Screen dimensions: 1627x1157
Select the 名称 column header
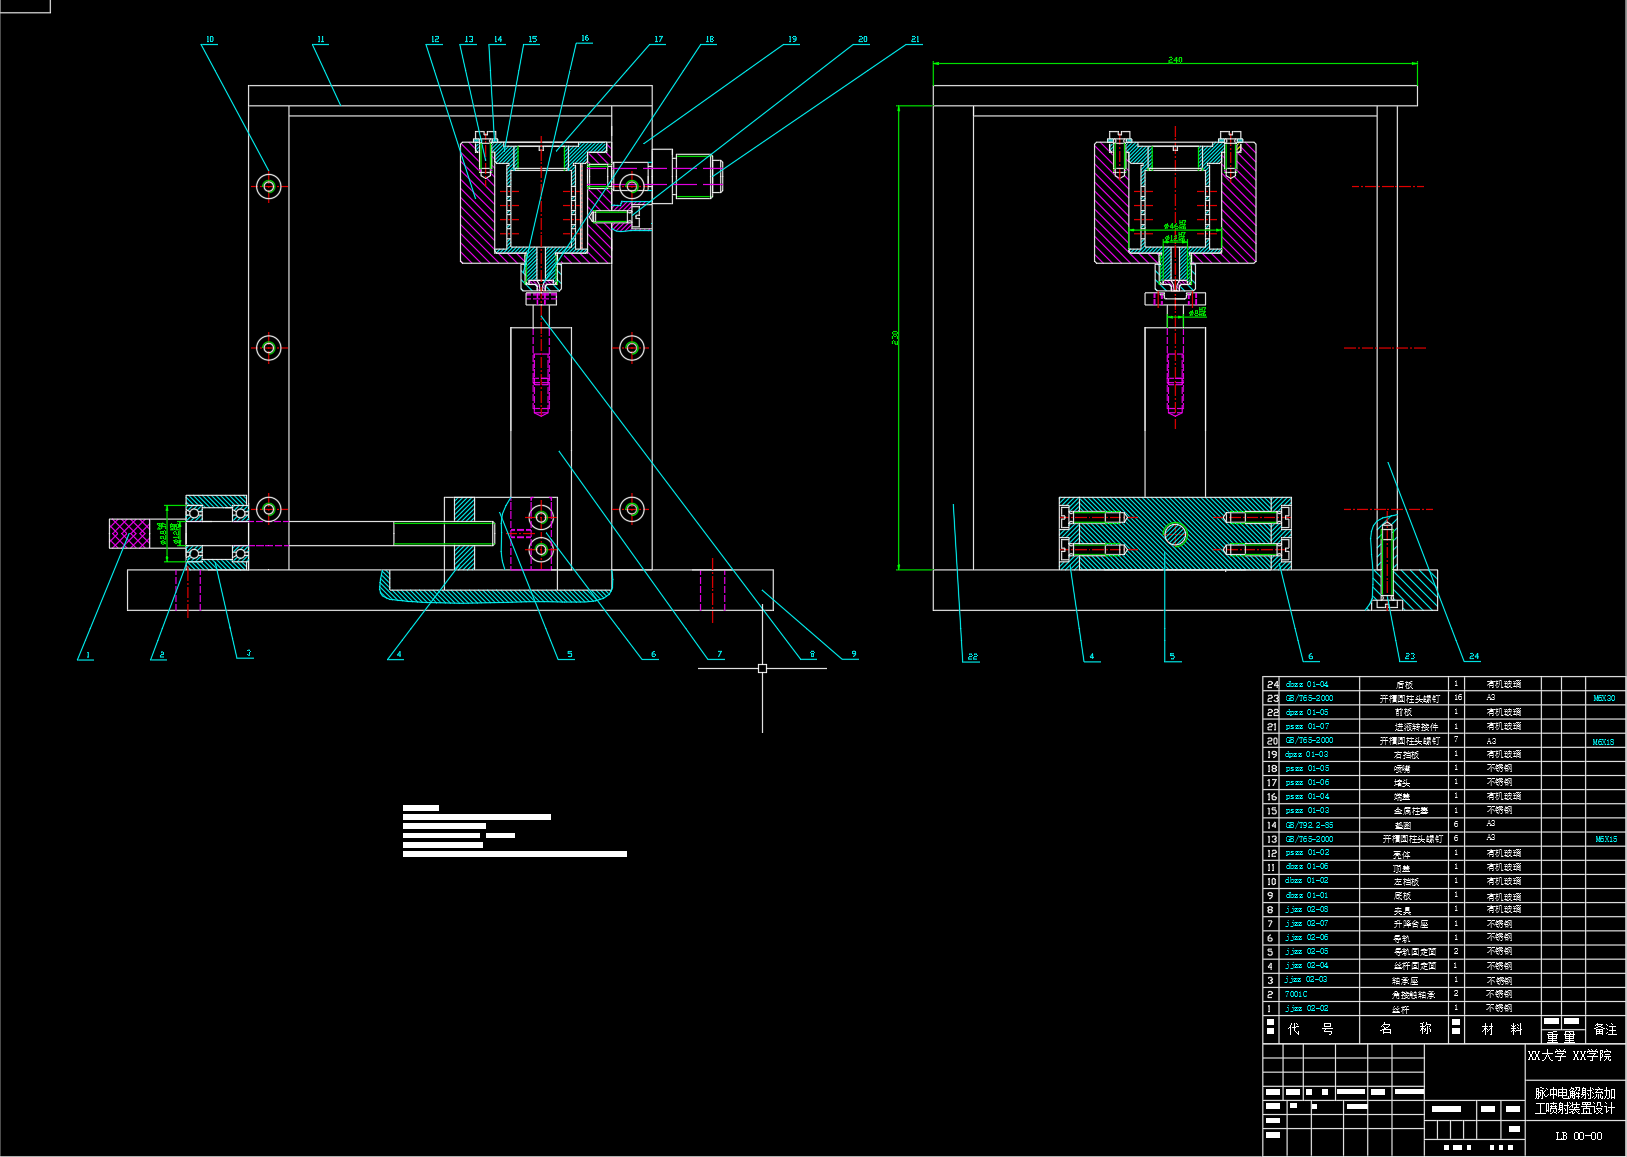[x=1405, y=1029]
